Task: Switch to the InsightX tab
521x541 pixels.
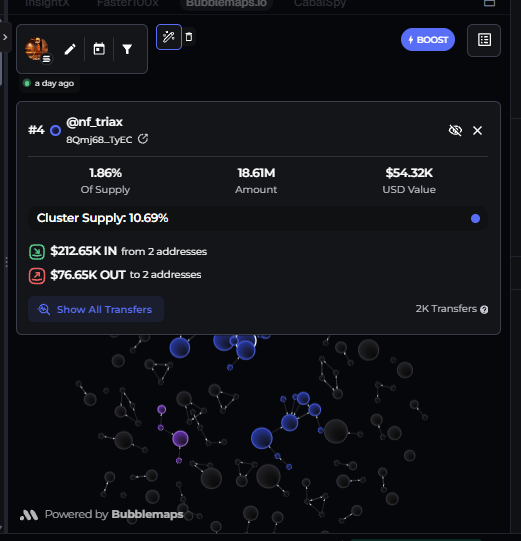Action: click(47, 3)
